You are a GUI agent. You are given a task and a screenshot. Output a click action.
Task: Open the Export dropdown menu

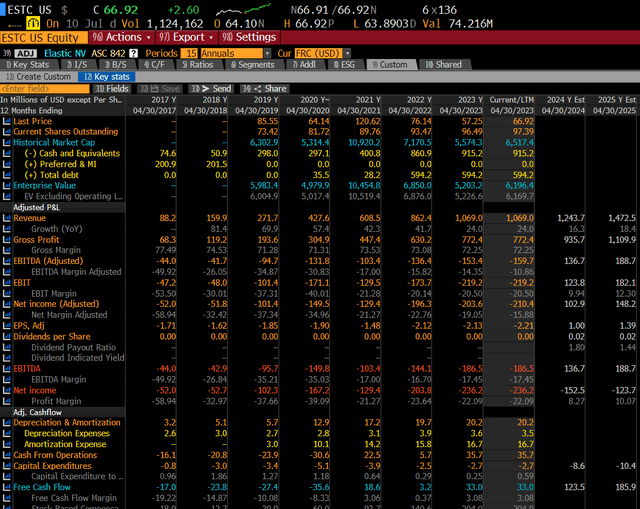[186, 38]
